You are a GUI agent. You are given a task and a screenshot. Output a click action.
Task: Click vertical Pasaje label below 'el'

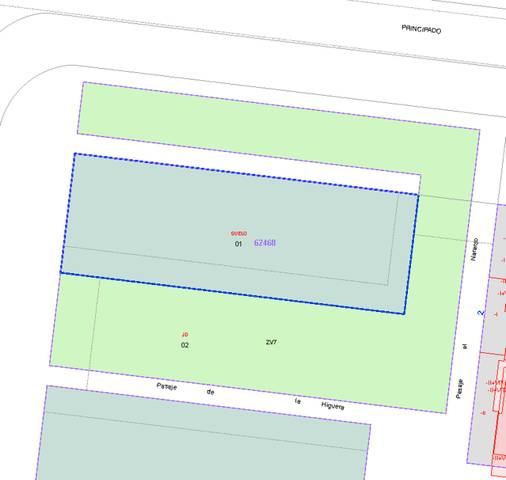click(460, 389)
